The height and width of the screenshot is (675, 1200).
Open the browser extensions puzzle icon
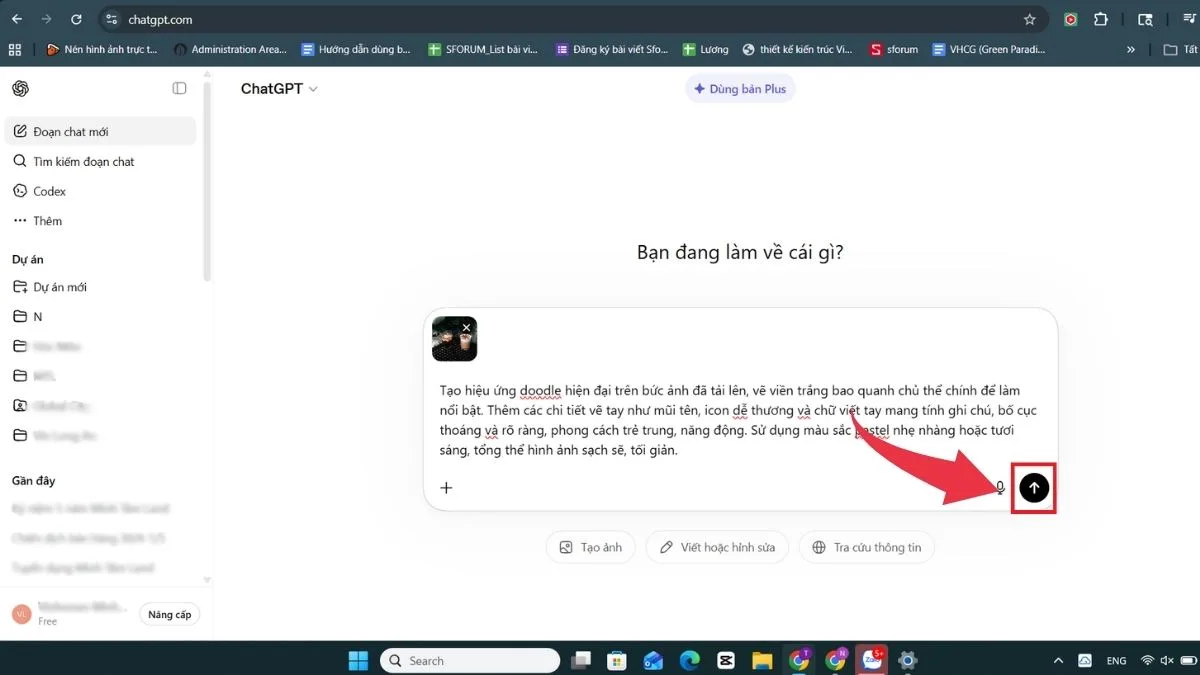(1101, 19)
